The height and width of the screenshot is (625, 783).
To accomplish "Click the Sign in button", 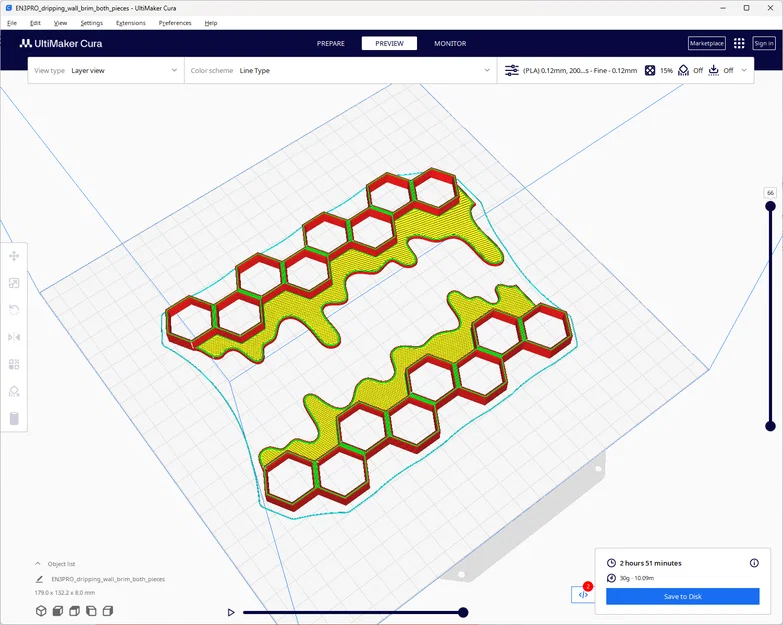I will [764, 43].
